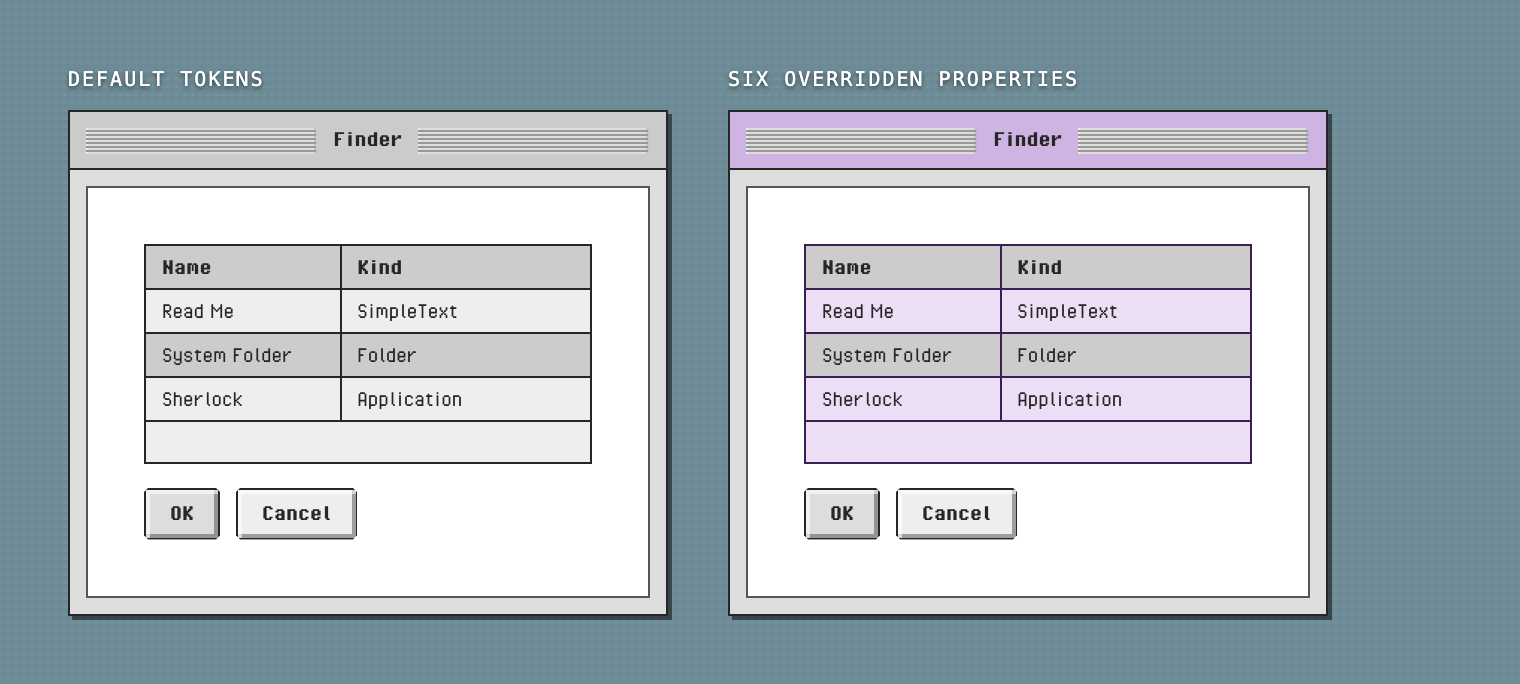Image resolution: width=1520 pixels, height=684 pixels.
Task: Select System Folder cell in the purple table
Action: tap(903, 355)
